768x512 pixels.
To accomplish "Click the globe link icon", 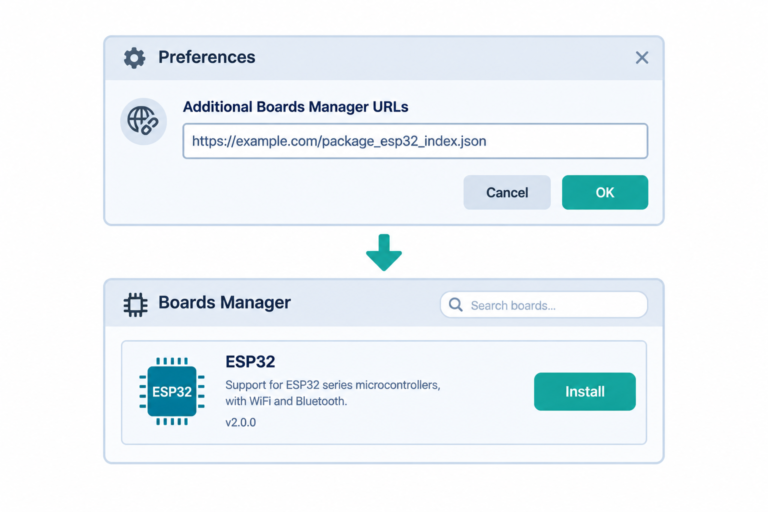I will [144, 121].
